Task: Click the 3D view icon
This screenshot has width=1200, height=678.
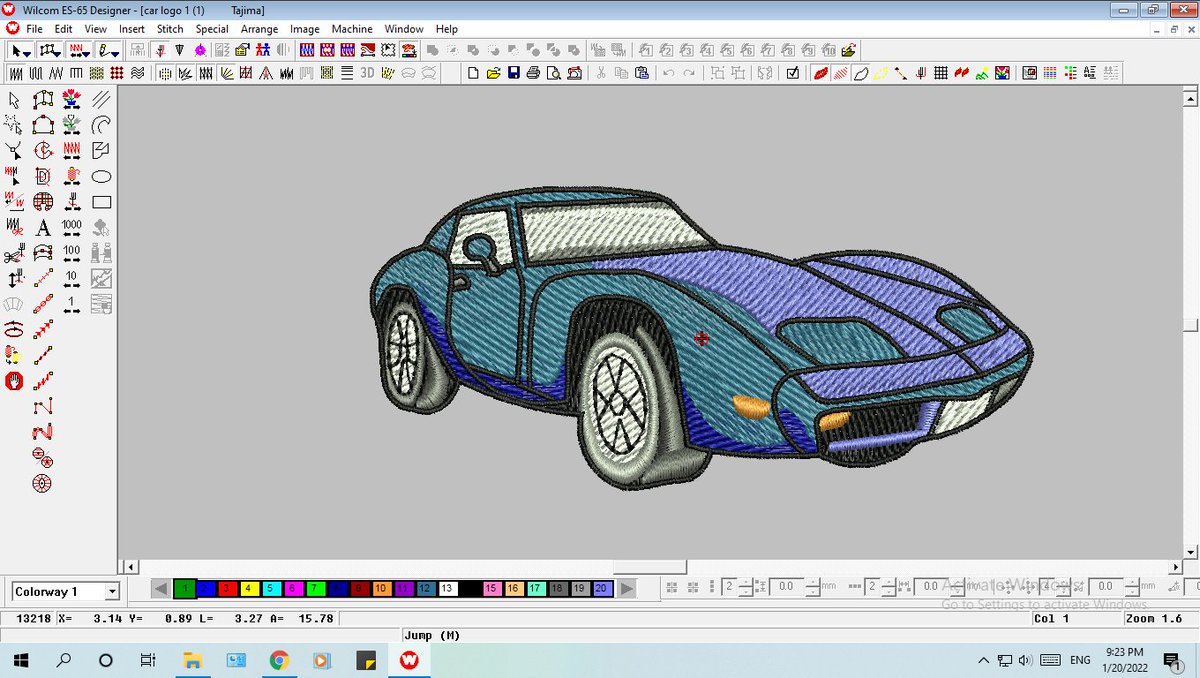Action: pyautogui.click(x=367, y=73)
